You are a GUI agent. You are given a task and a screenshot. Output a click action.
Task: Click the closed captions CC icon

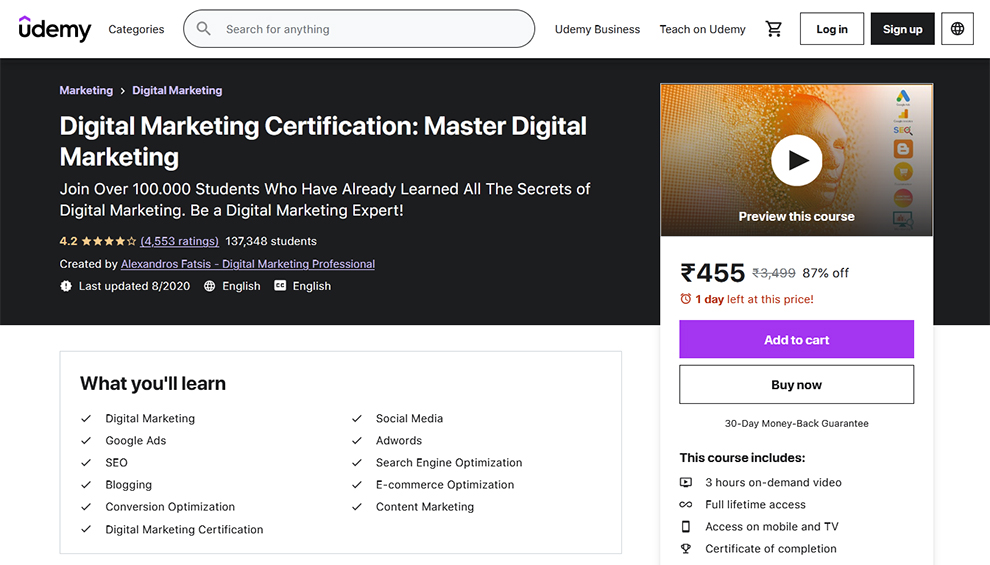coord(280,286)
